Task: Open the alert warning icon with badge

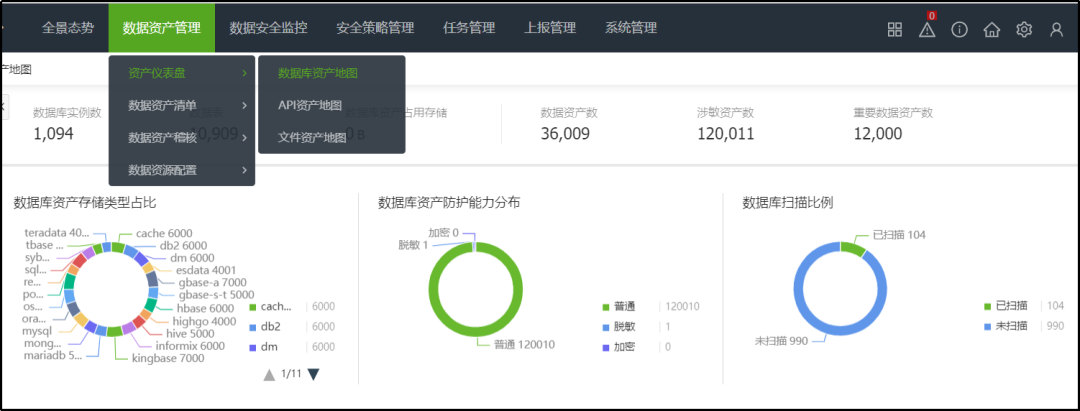Action: (927, 29)
